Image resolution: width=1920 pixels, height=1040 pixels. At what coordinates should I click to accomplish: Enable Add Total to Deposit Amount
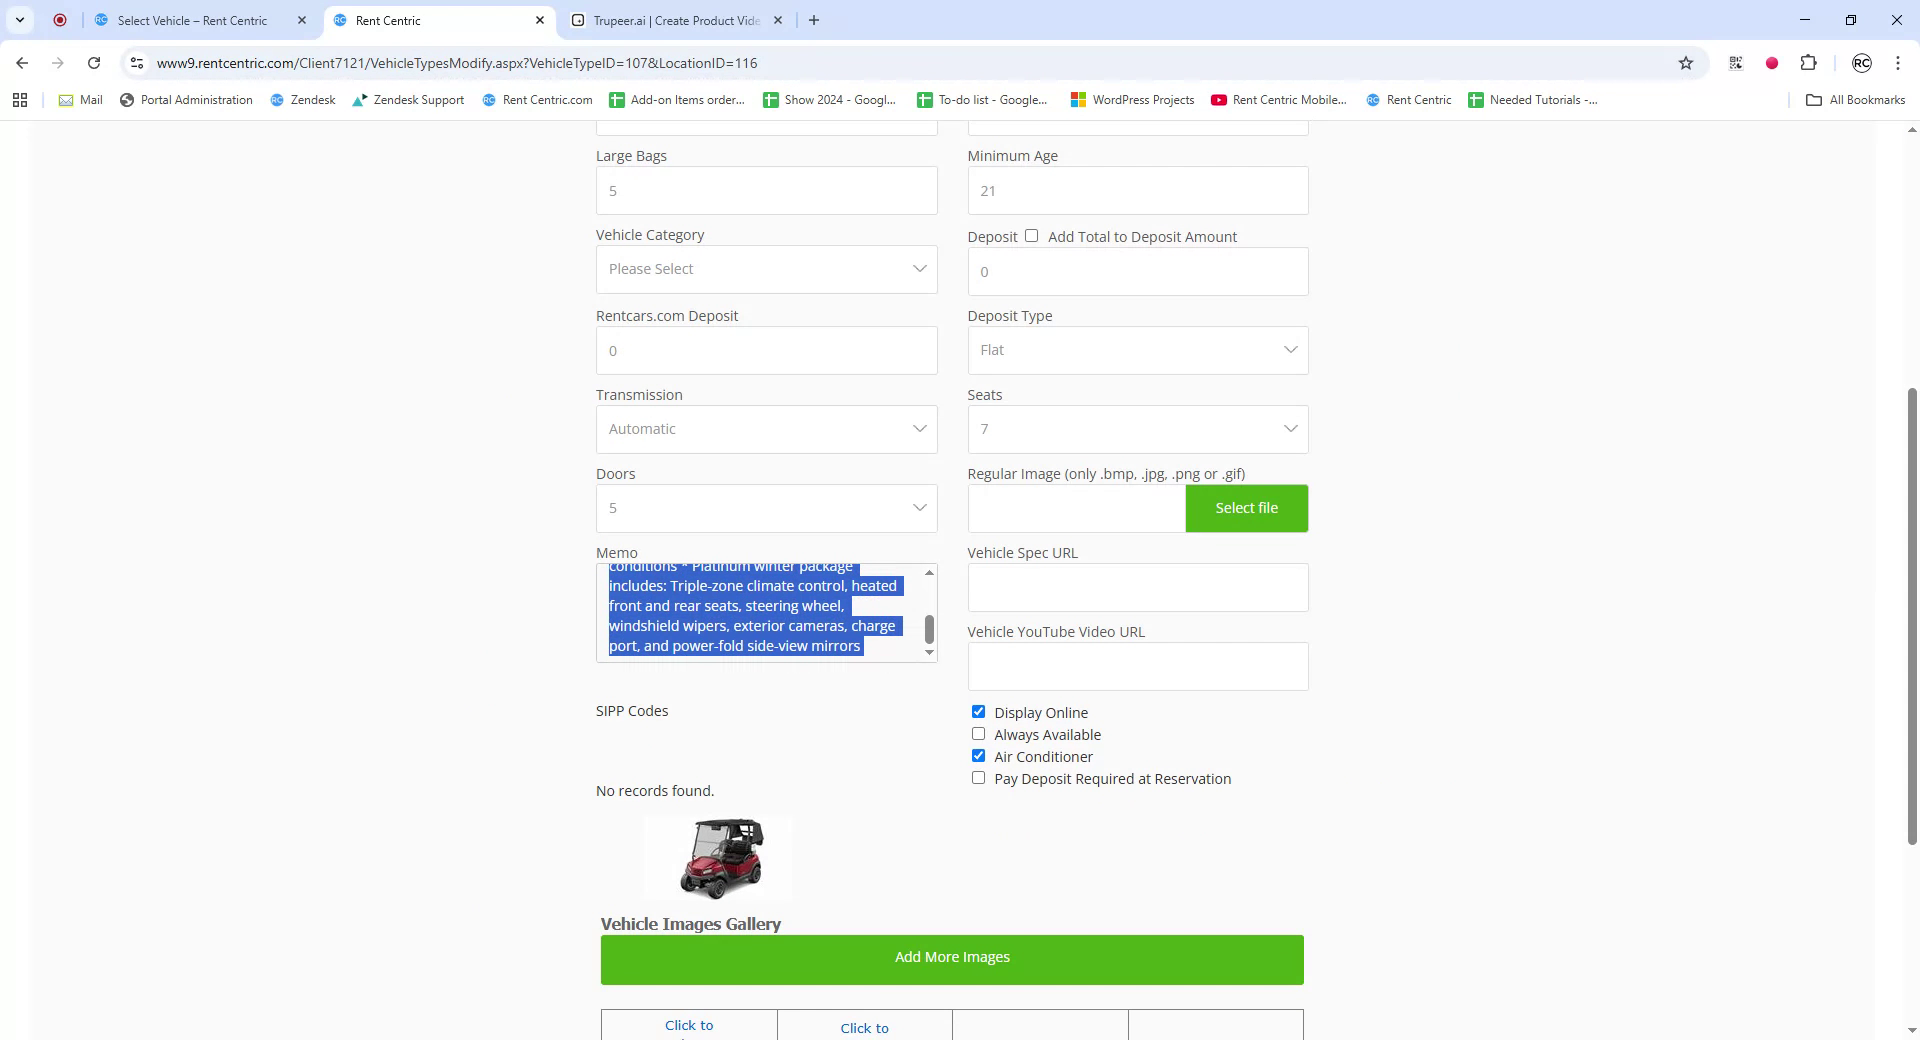point(1032,235)
